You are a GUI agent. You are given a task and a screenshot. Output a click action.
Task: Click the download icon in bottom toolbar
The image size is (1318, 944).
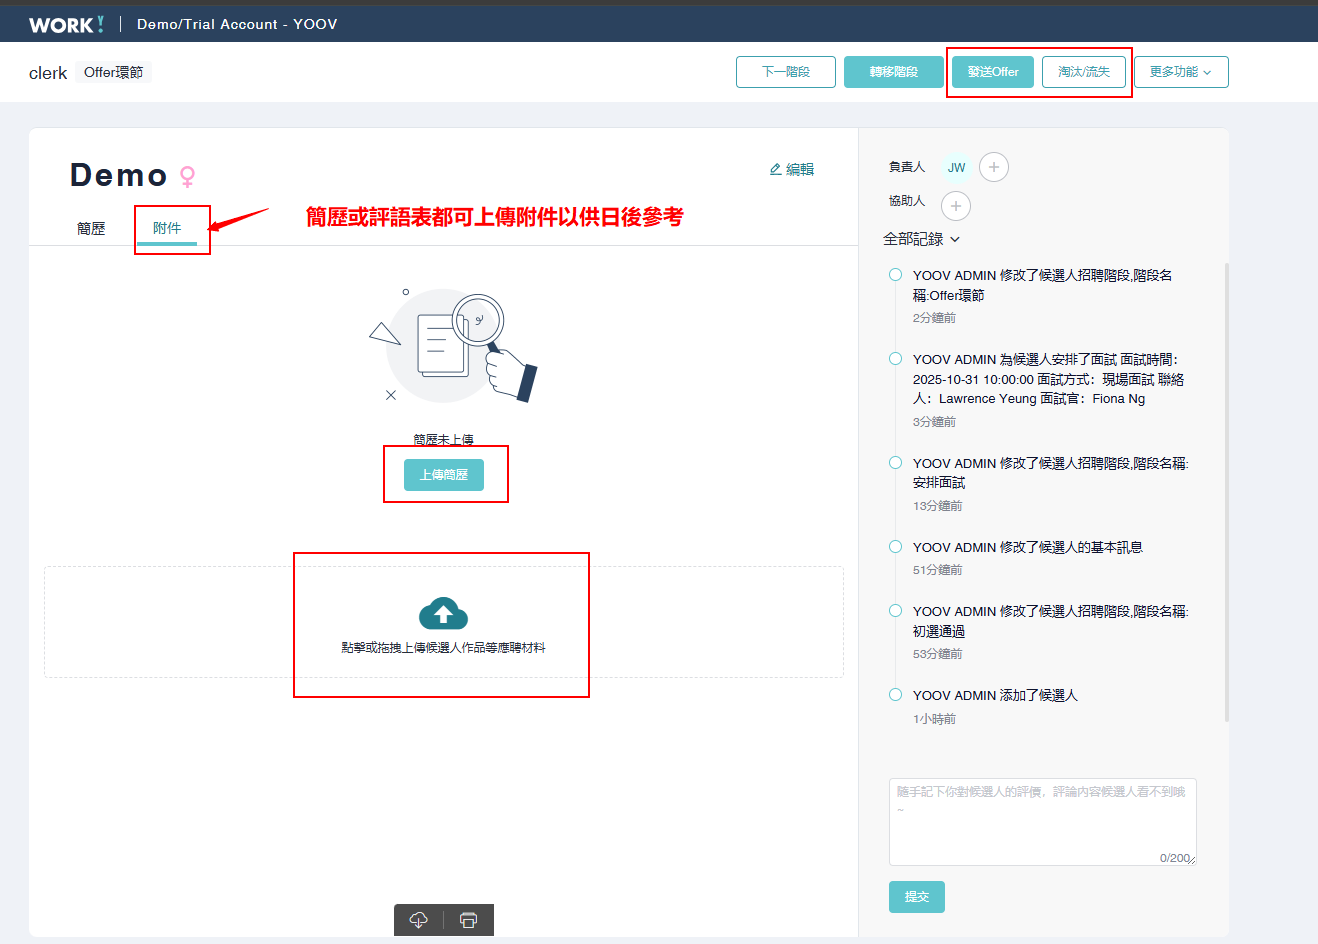click(x=419, y=920)
